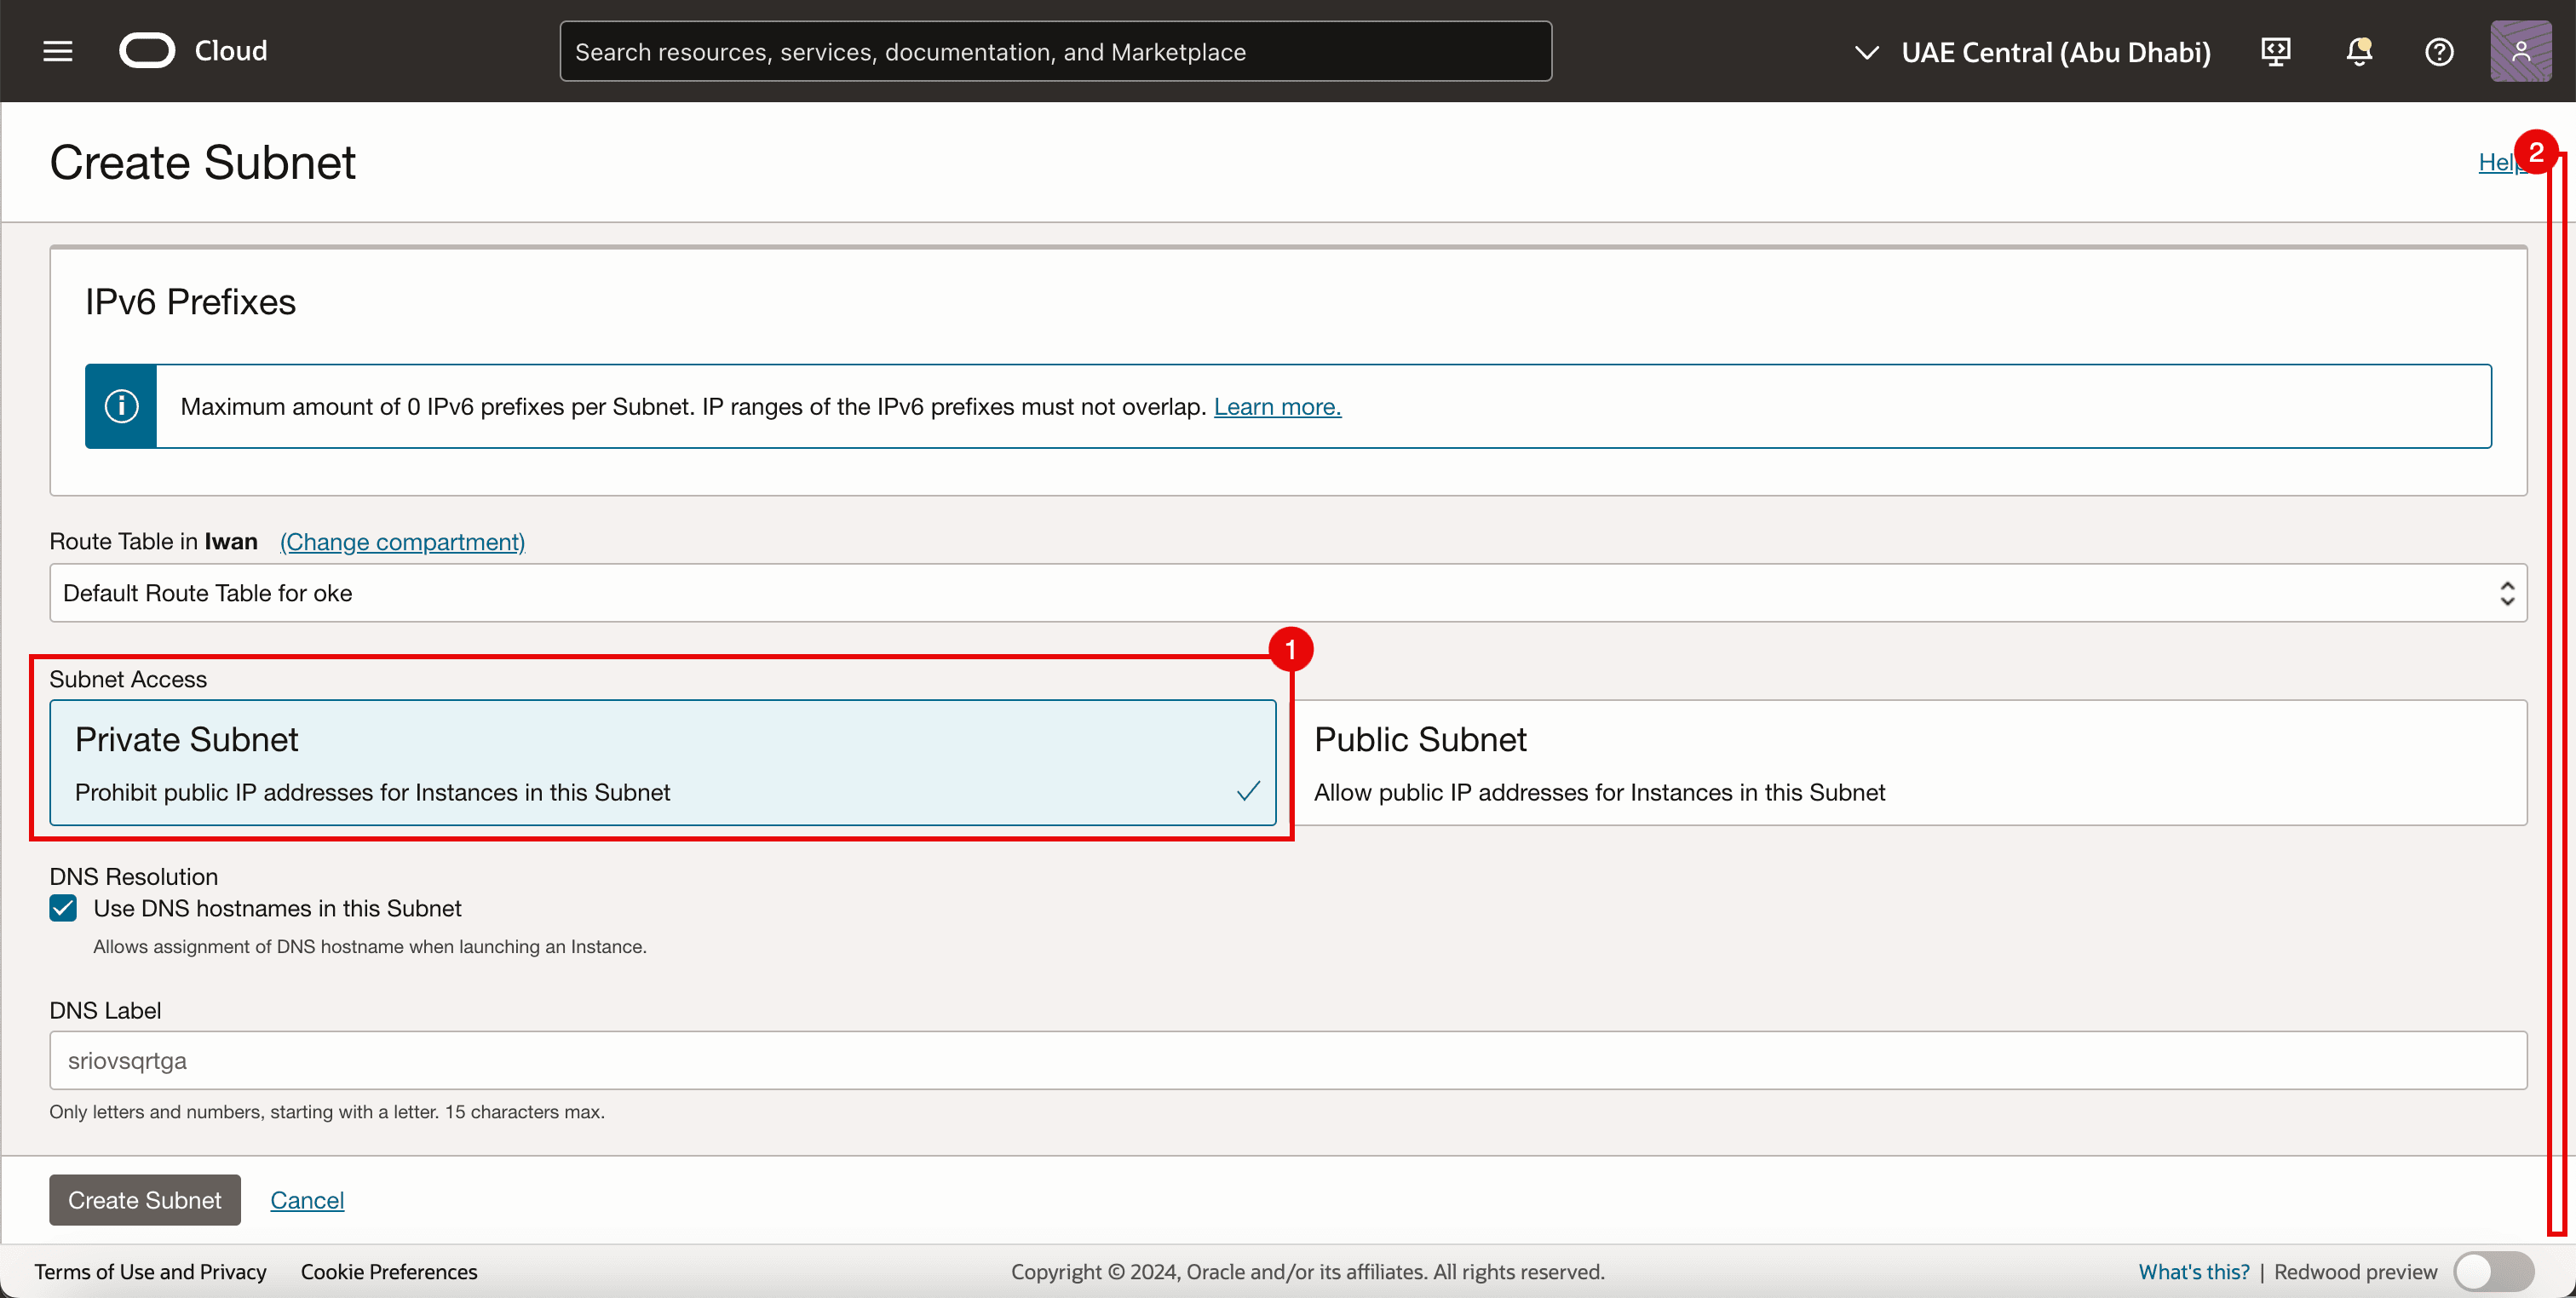Click the region selector chevron arrow
The image size is (2576, 1298).
(x=1866, y=52)
